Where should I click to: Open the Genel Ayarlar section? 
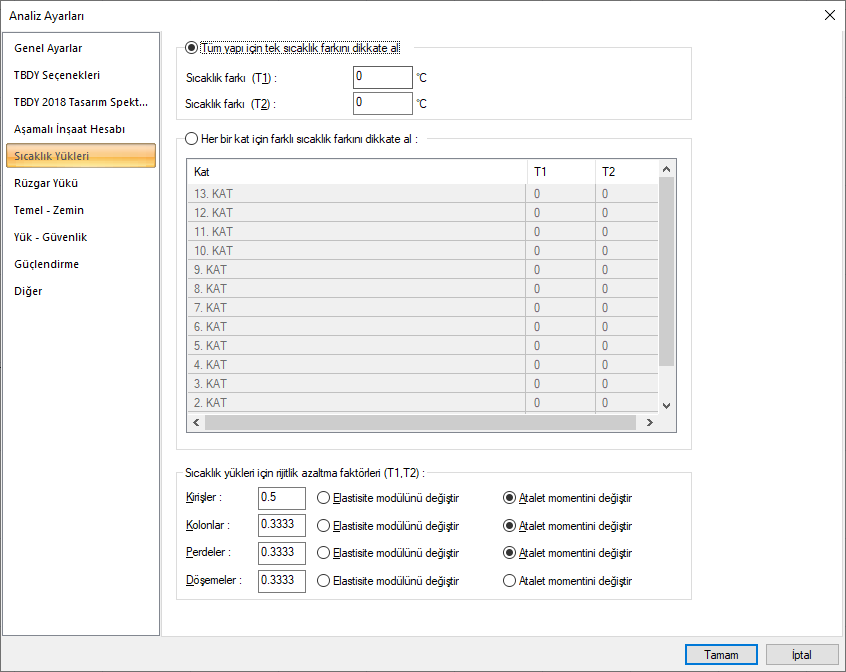point(62,48)
